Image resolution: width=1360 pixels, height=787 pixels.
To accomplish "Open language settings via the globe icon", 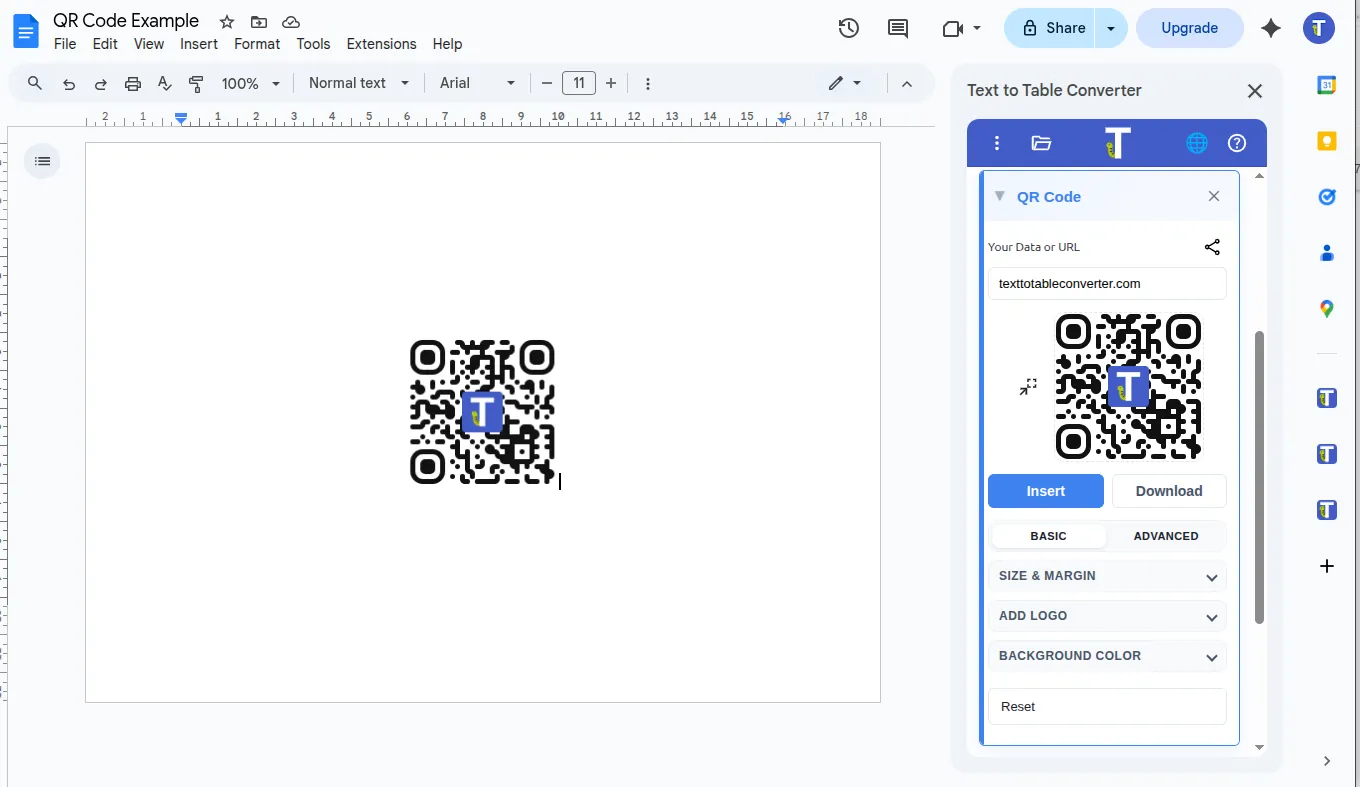I will (1196, 143).
